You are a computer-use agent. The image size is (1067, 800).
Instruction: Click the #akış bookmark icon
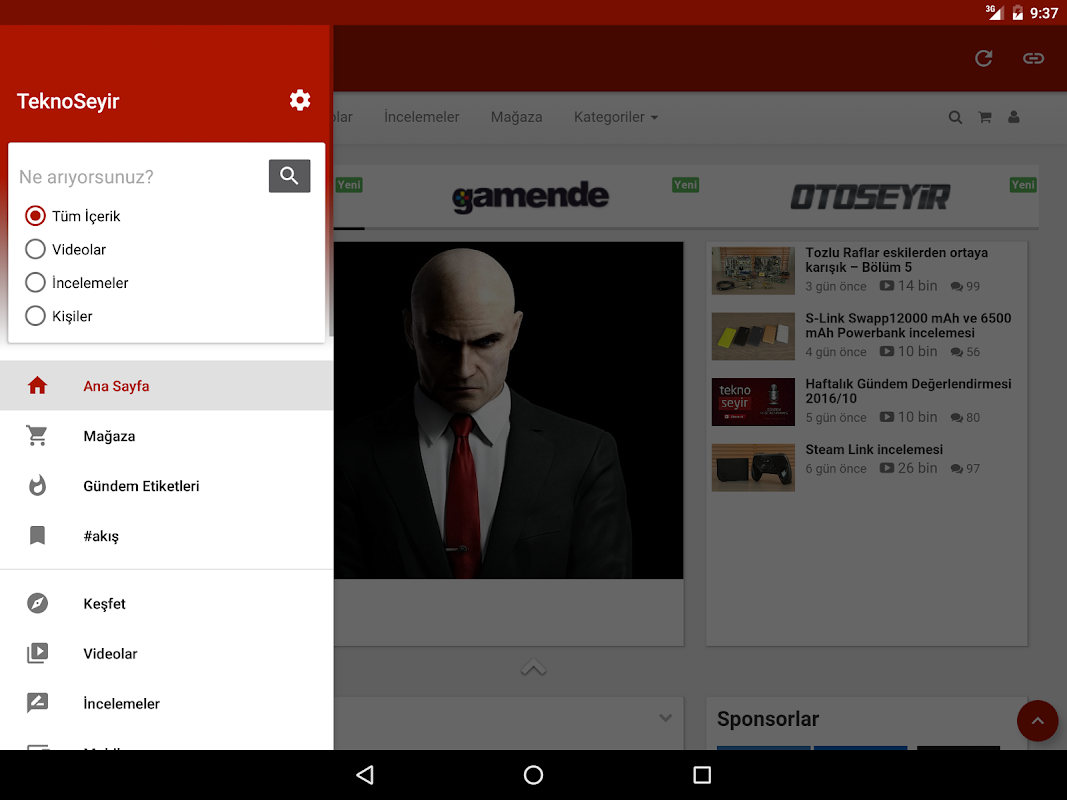click(37, 535)
